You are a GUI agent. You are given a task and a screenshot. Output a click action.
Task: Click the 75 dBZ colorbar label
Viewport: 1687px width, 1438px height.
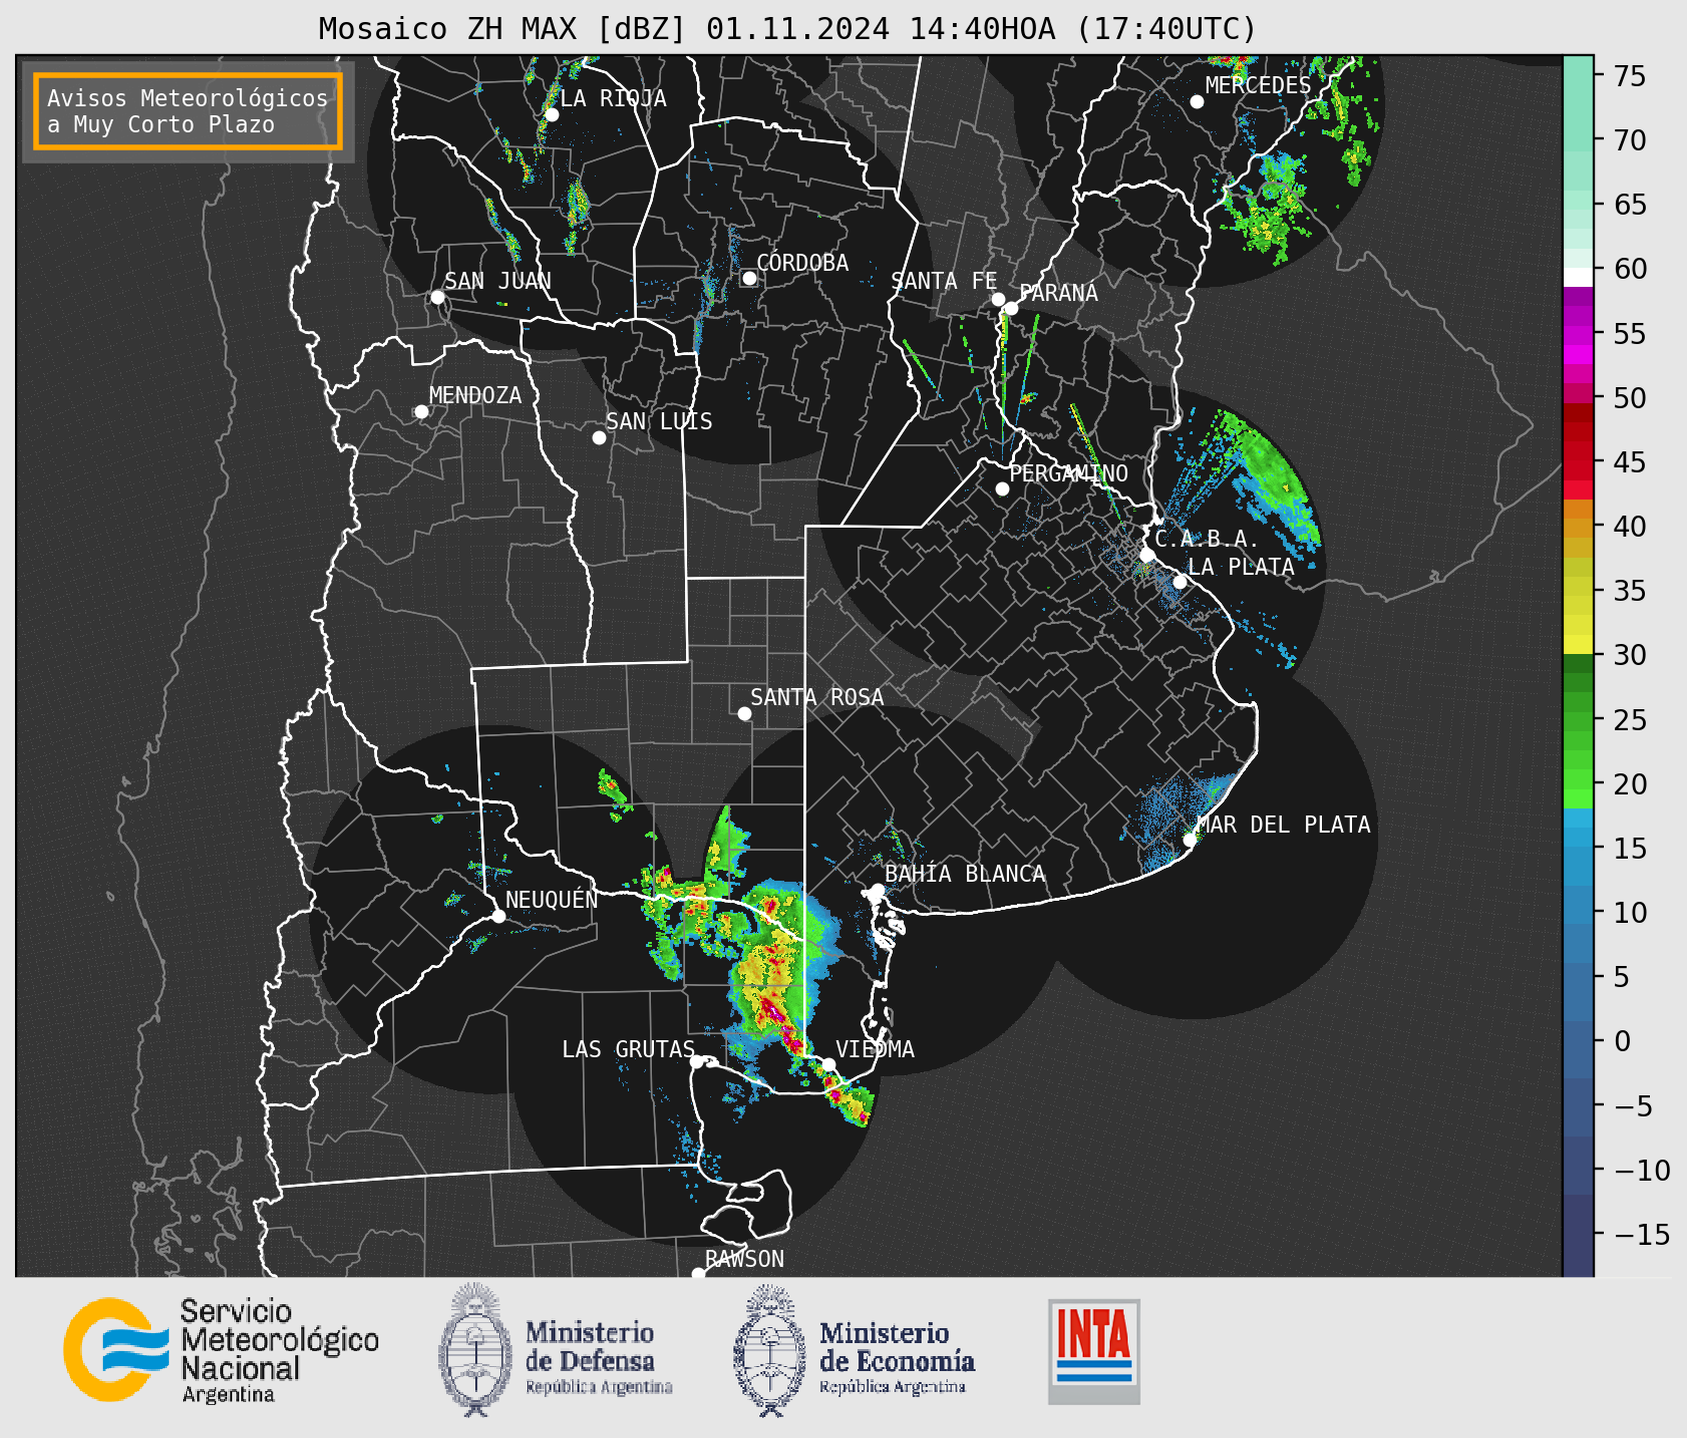(1629, 76)
